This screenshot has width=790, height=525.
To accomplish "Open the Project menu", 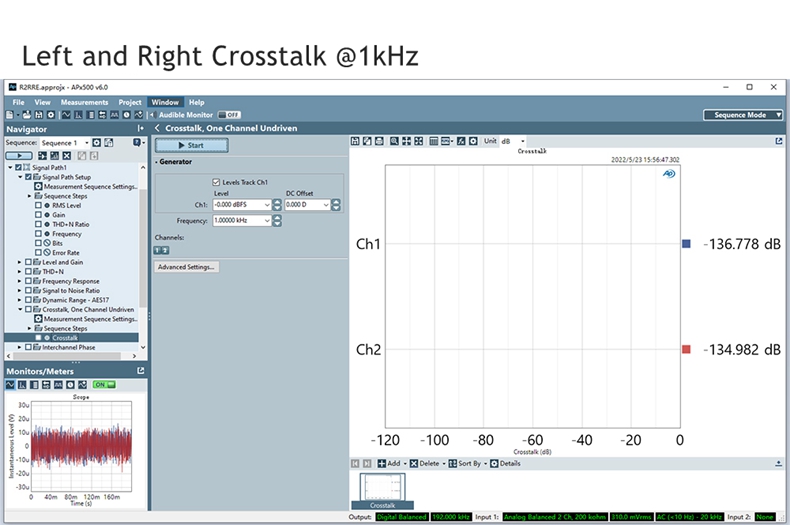I will [130, 102].
